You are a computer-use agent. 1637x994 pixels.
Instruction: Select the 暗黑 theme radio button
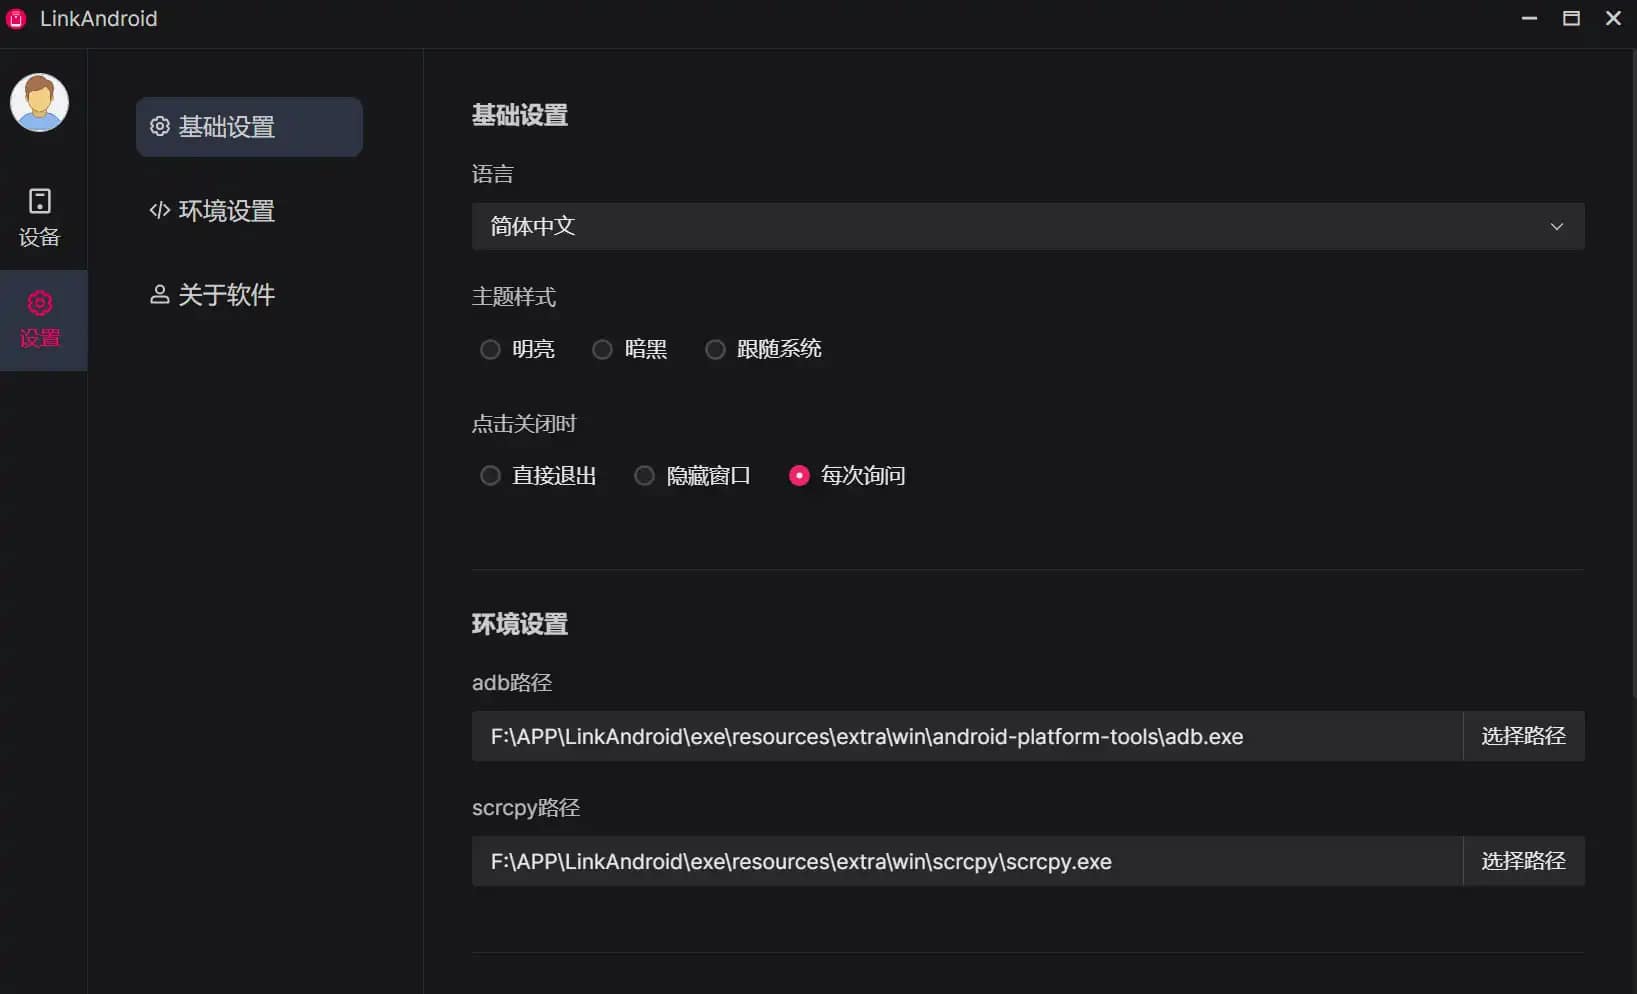coord(602,349)
